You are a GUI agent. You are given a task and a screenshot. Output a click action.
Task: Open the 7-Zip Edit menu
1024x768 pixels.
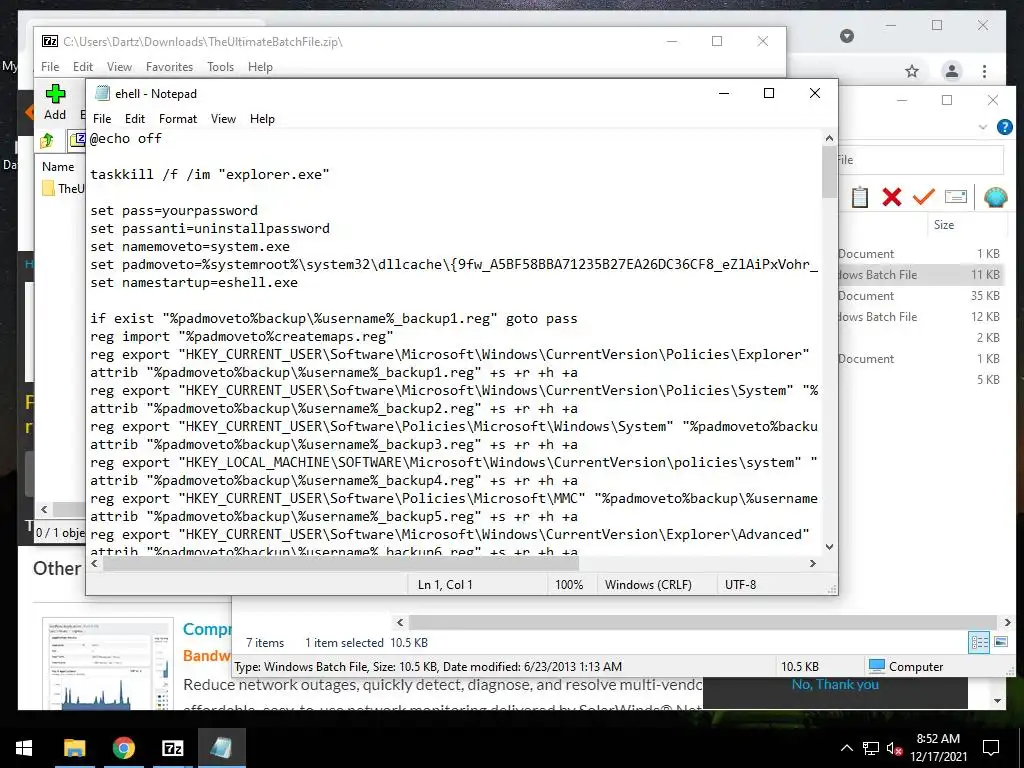click(82, 67)
